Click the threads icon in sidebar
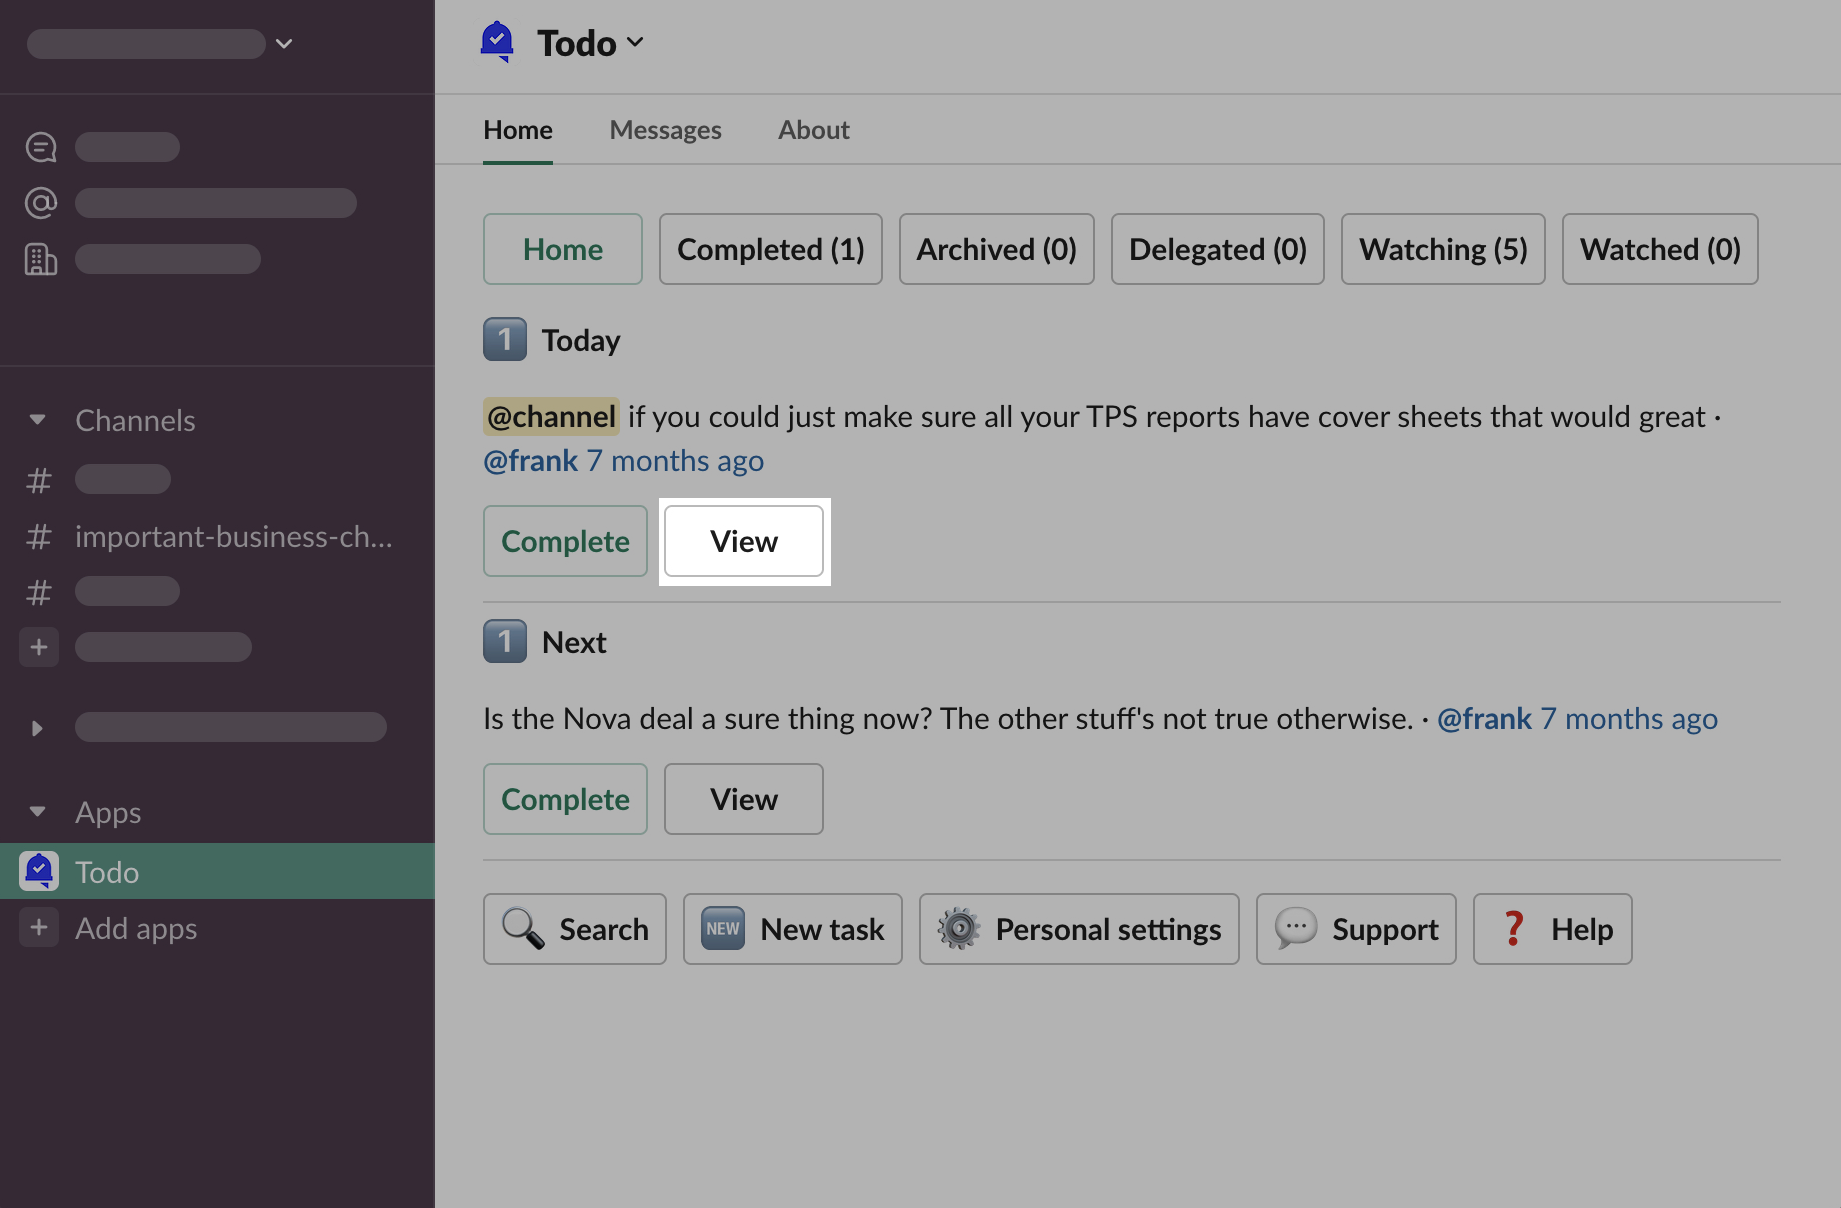Screen dimensions: 1841x1208 [41, 147]
